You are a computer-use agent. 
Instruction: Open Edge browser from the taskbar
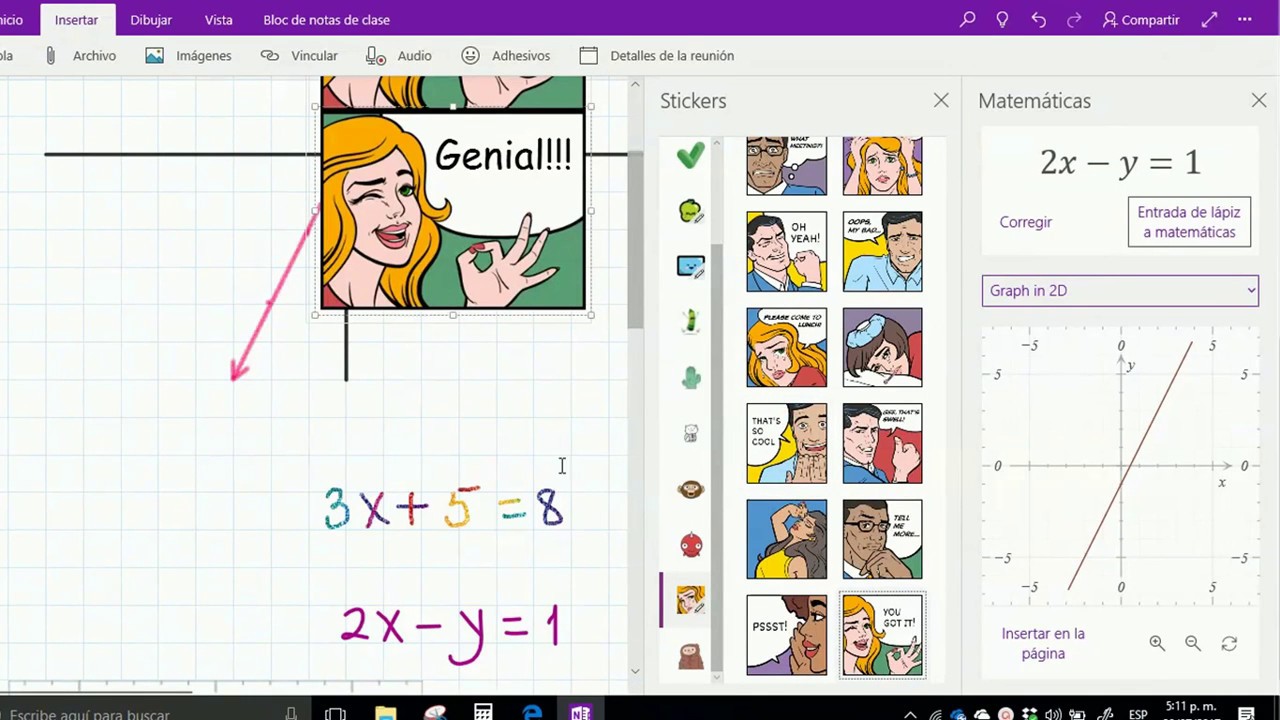(x=532, y=713)
